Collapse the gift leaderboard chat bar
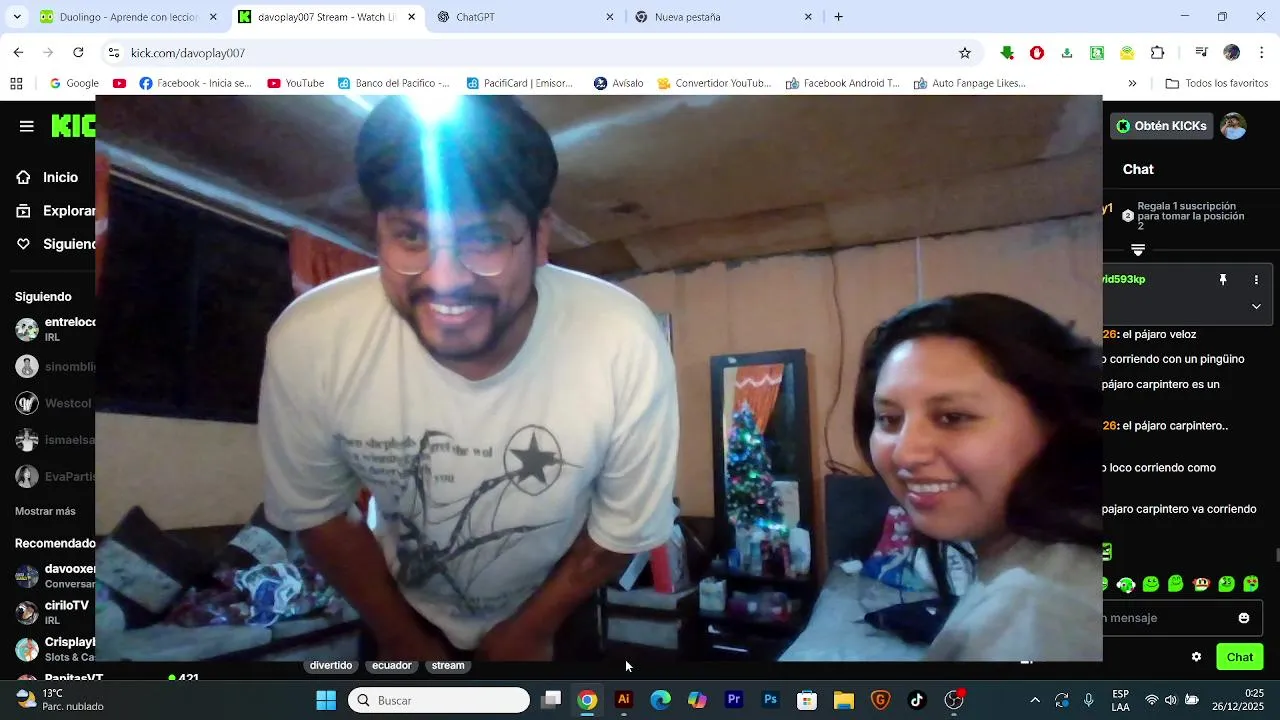1280x720 pixels. click(x=1138, y=249)
